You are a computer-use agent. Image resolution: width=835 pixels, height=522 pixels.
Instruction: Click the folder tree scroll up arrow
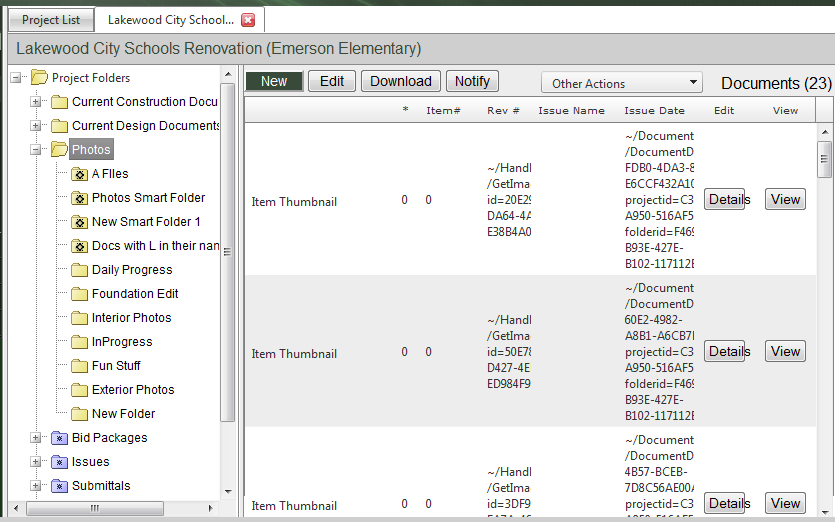[x=228, y=74]
